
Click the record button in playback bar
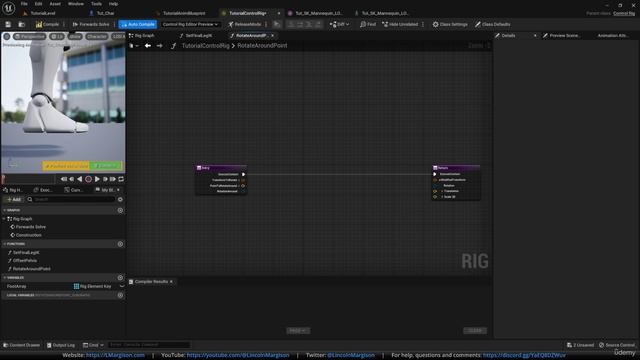click(x=88, y=179)
